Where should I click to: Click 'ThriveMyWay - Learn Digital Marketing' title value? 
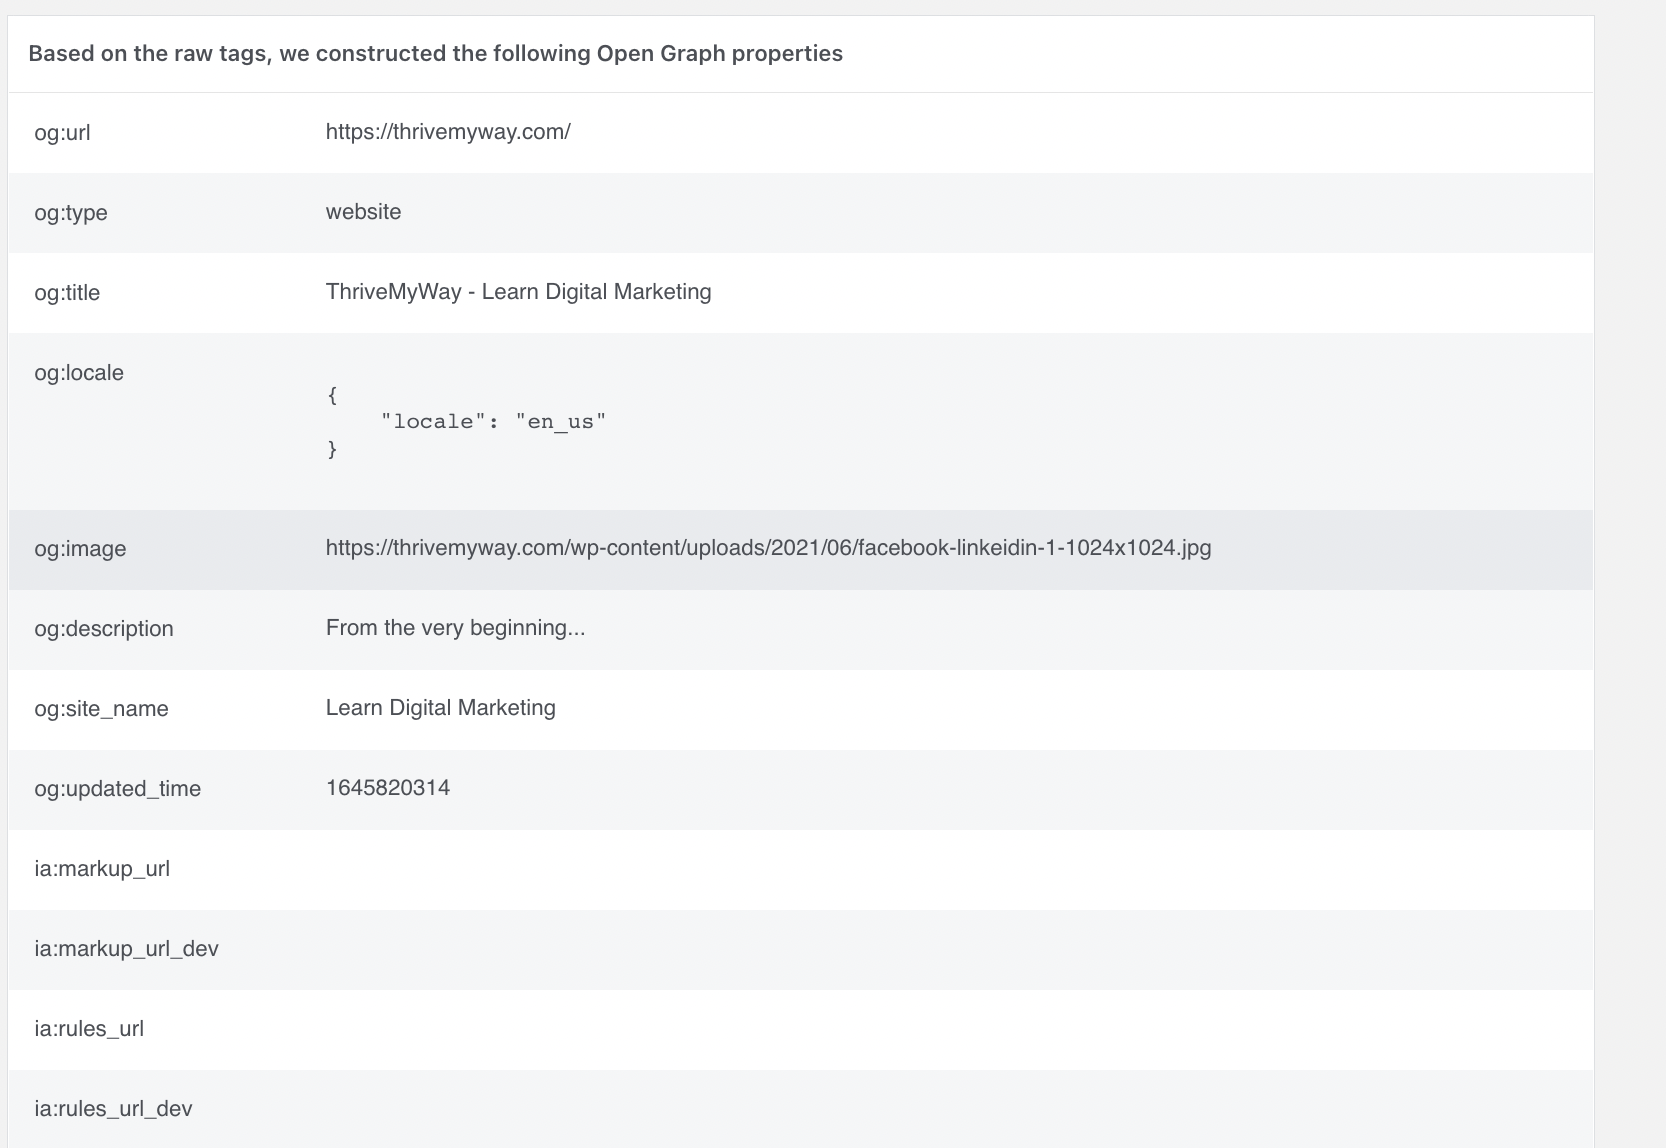point(518,292)
